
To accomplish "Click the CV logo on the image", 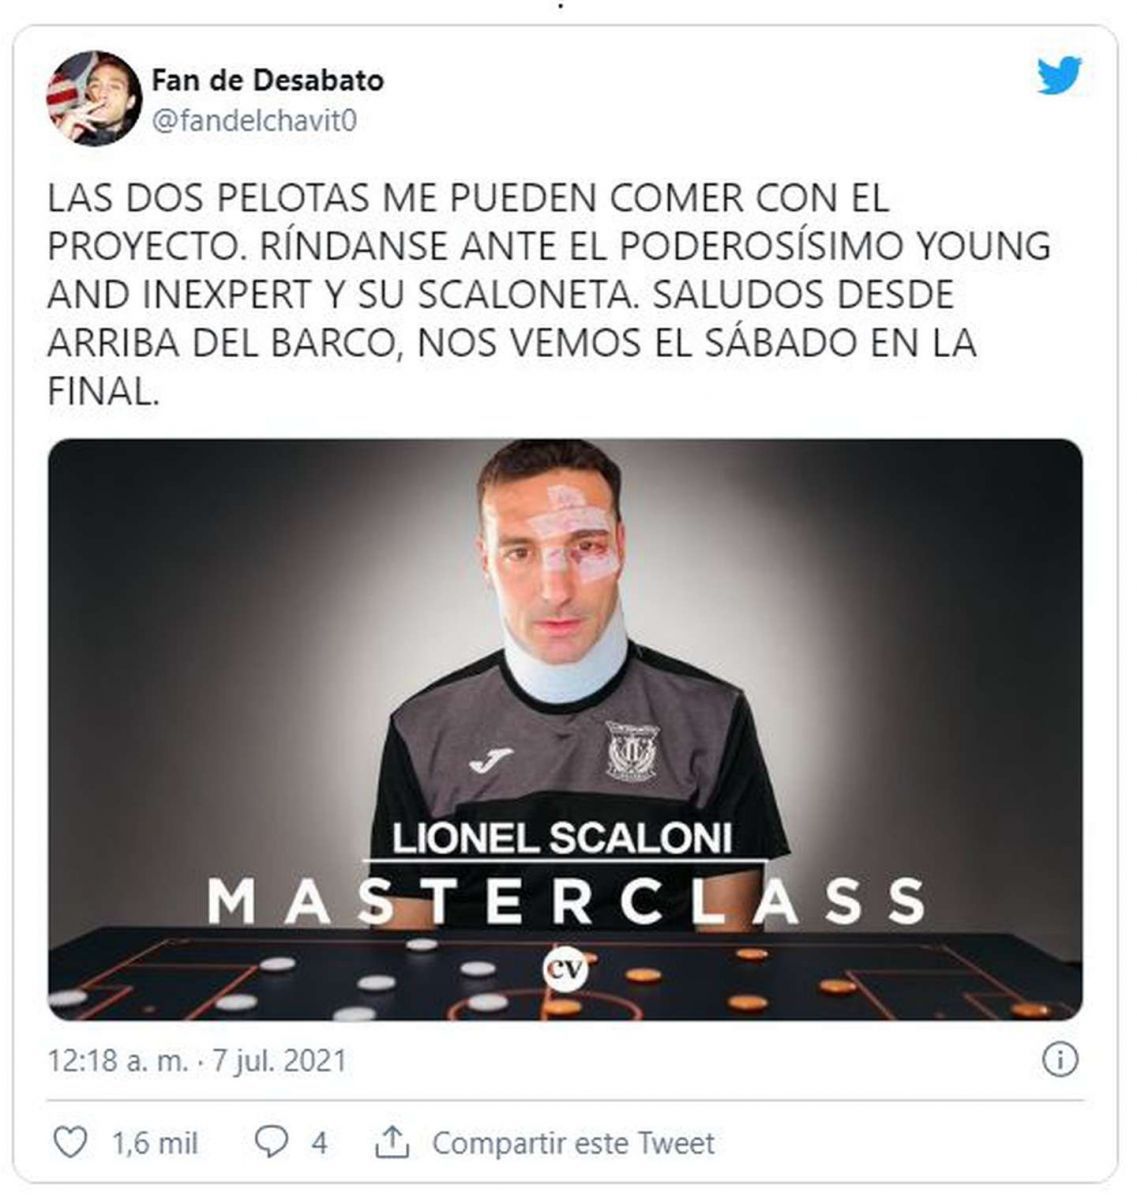I will point(567,969).
